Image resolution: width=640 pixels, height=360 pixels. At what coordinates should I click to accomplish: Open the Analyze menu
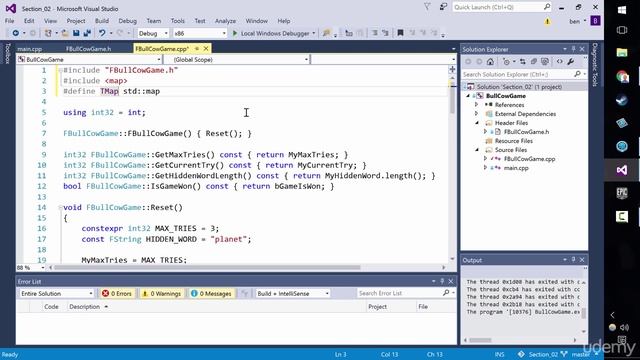click(225, 21)
